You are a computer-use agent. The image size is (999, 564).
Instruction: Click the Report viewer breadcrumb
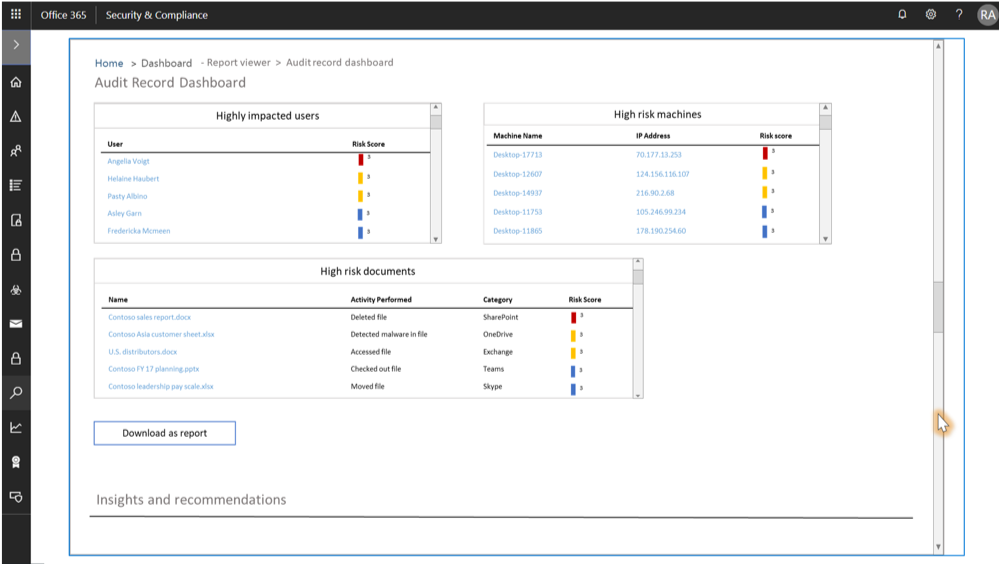coord(238,62)
